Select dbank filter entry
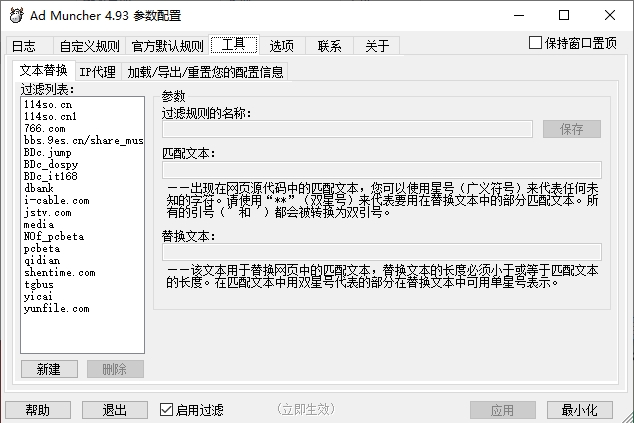 [82, 188]
